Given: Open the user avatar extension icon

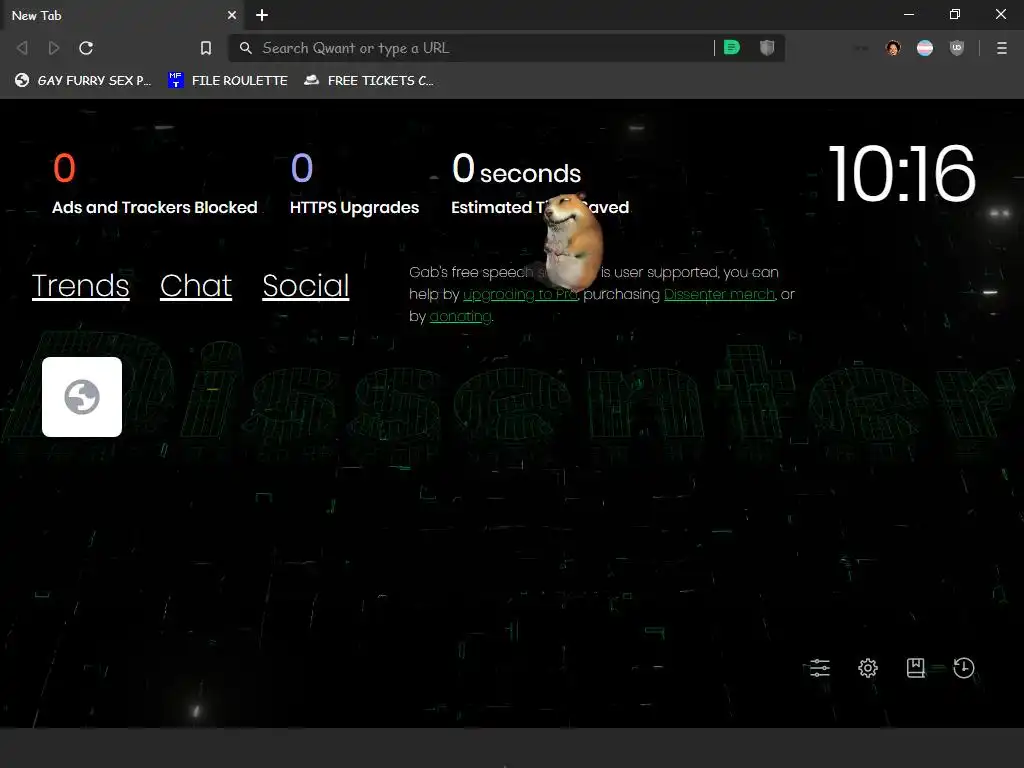Looking at the screenshot, I should (893, 48).
